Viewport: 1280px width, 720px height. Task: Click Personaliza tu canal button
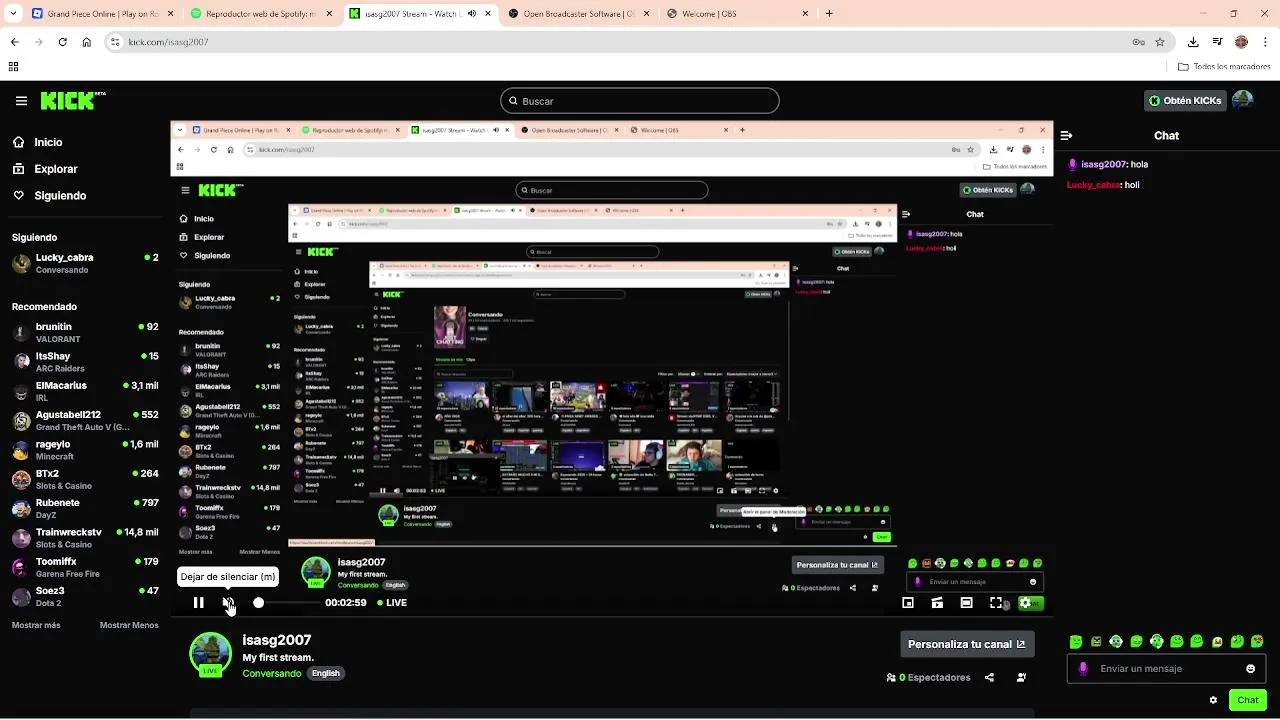pyautogui.click(x=966, y=644)
